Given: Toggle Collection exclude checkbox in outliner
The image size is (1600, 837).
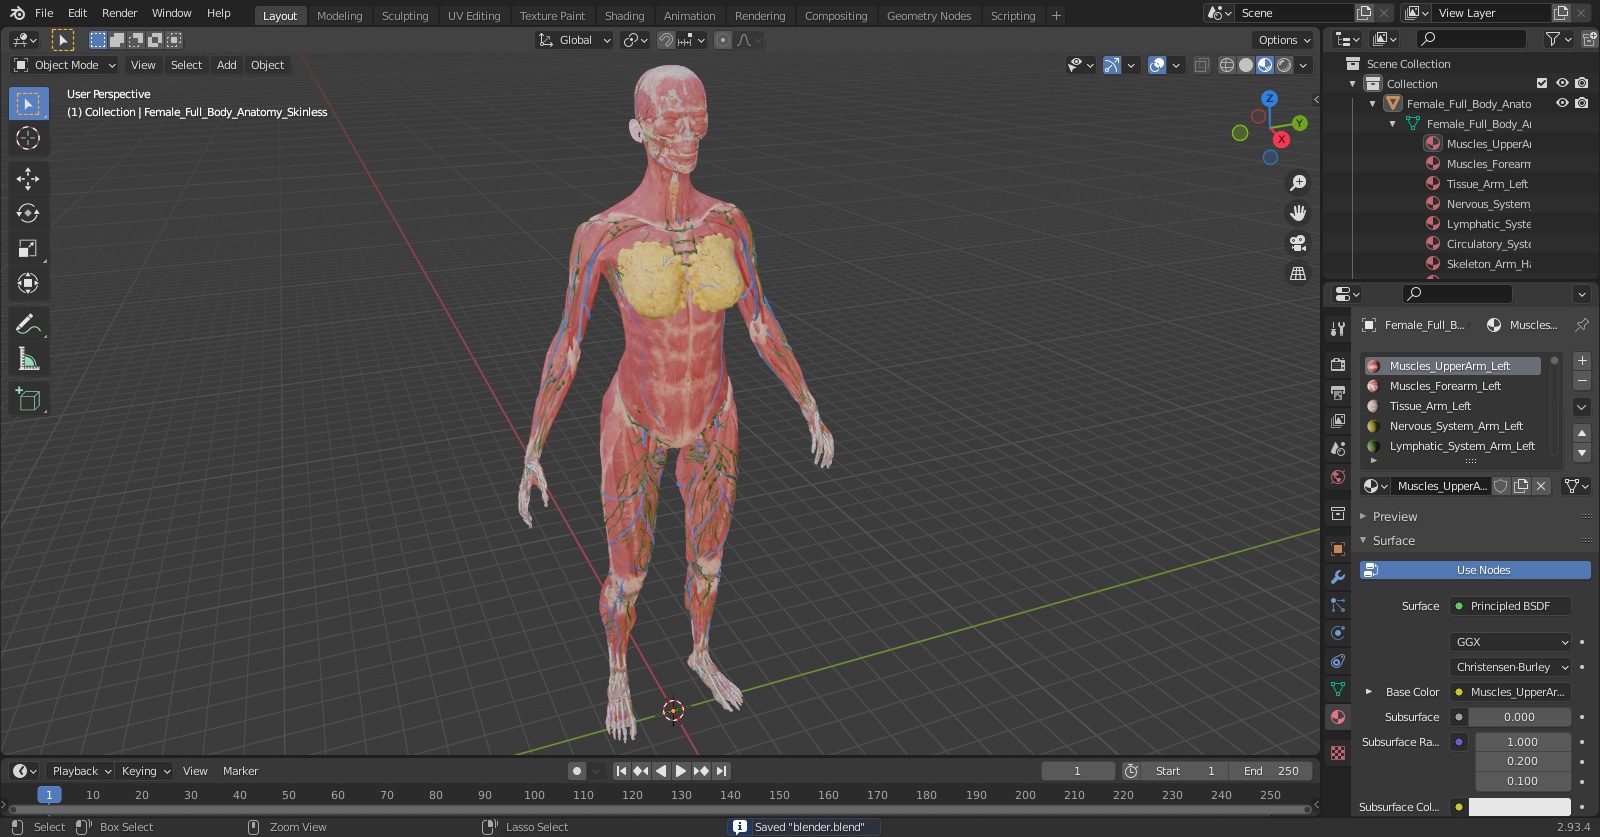Looking at the screenshot, I should [x=1542, y=83].
